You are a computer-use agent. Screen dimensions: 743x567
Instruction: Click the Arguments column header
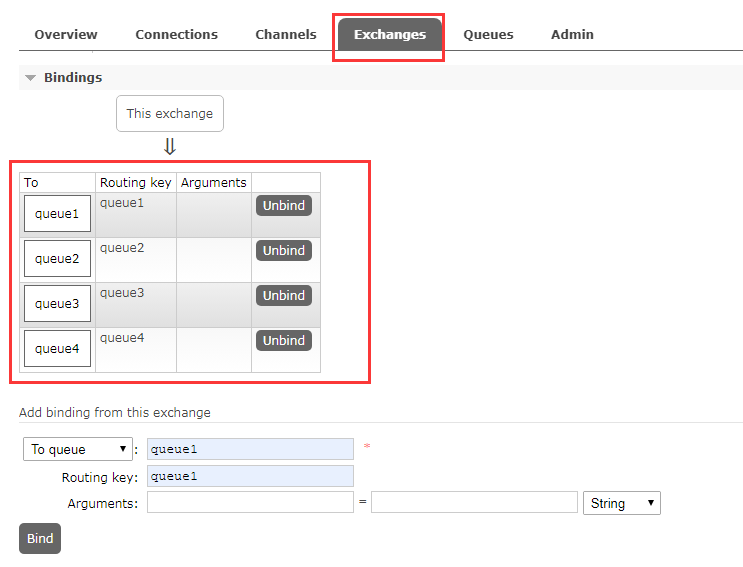click(x=214, y=182)
